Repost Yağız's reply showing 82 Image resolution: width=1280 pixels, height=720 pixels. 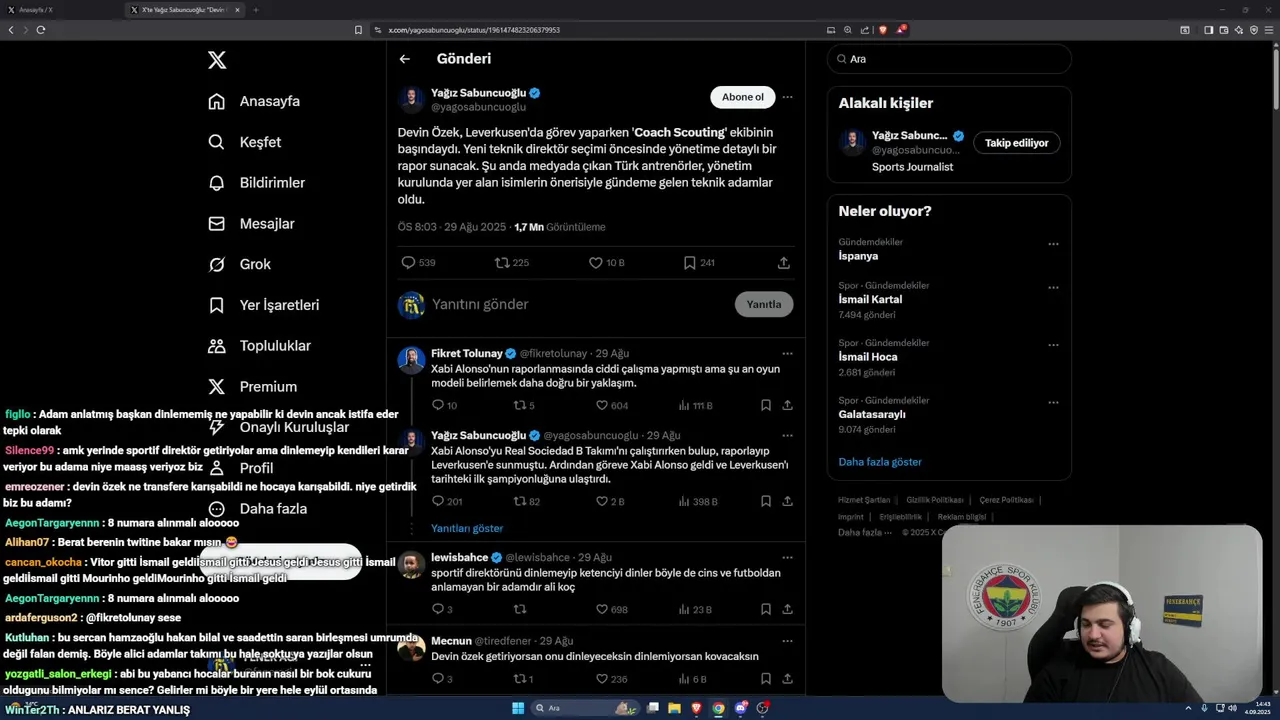tap(526, 501)
